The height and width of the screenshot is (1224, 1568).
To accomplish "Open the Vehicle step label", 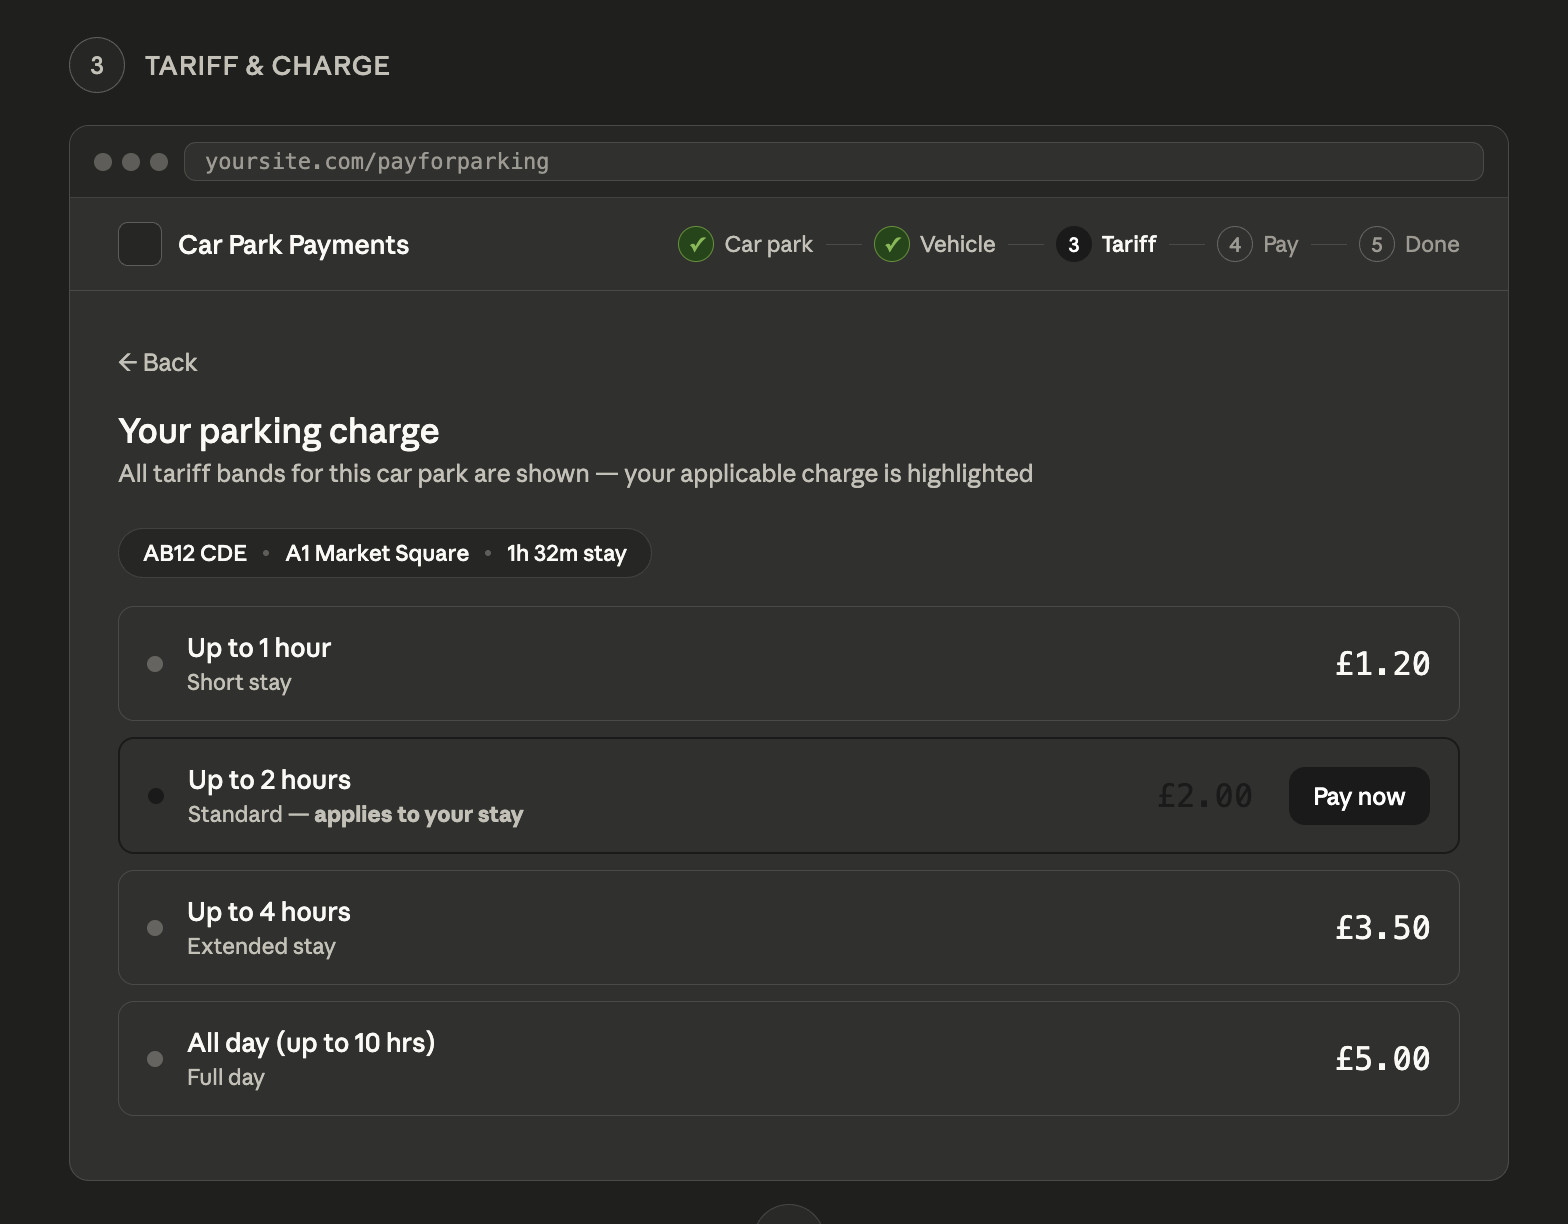I will click(958, 244).
